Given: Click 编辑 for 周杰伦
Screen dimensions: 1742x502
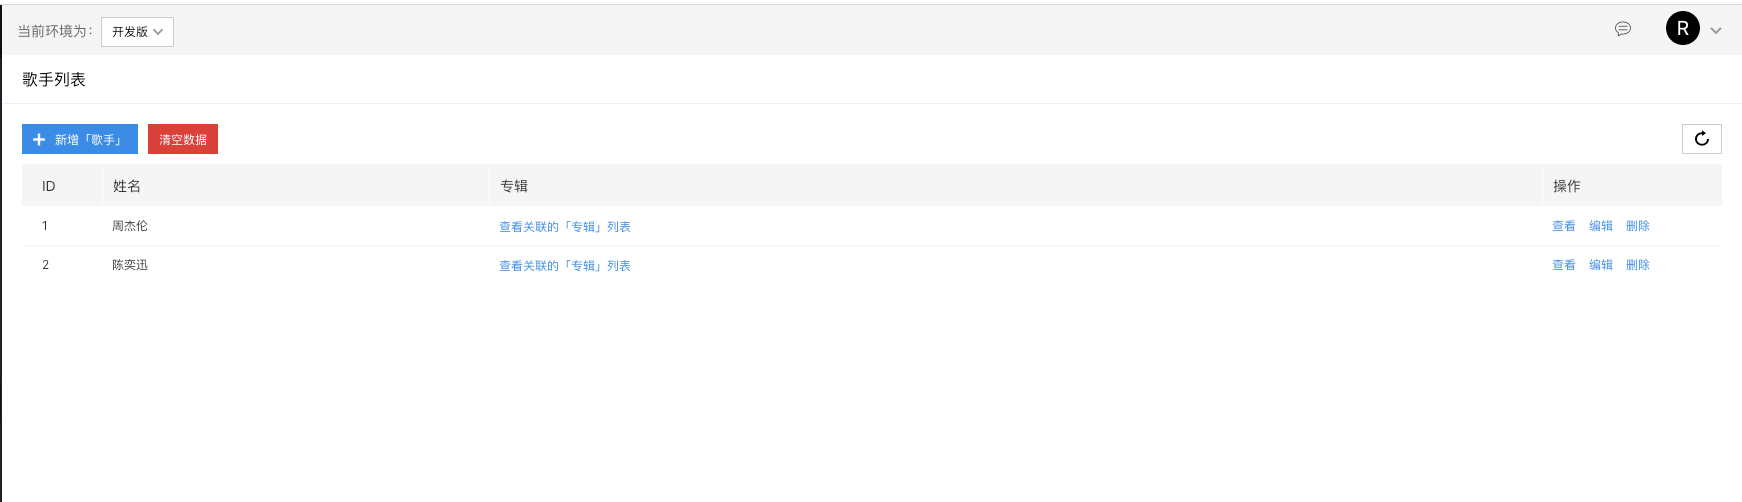Looking at the screenshot, I should click(1601, 226).
